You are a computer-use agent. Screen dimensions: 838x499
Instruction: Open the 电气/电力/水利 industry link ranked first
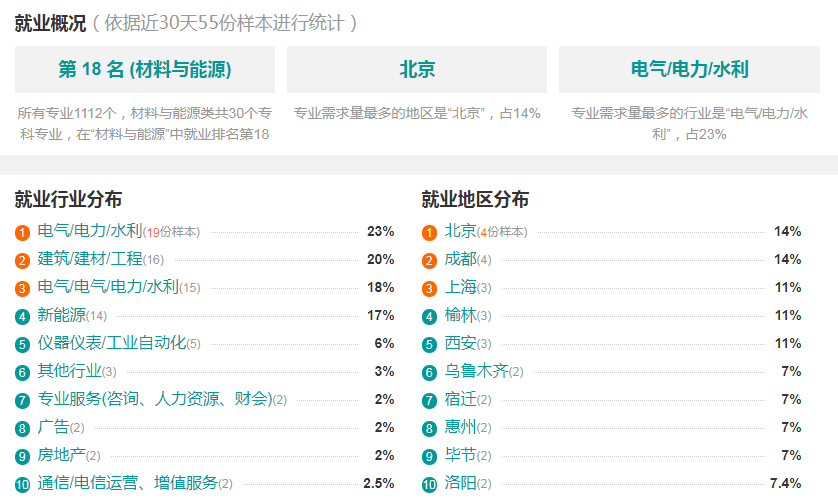[x=90, y=231]
